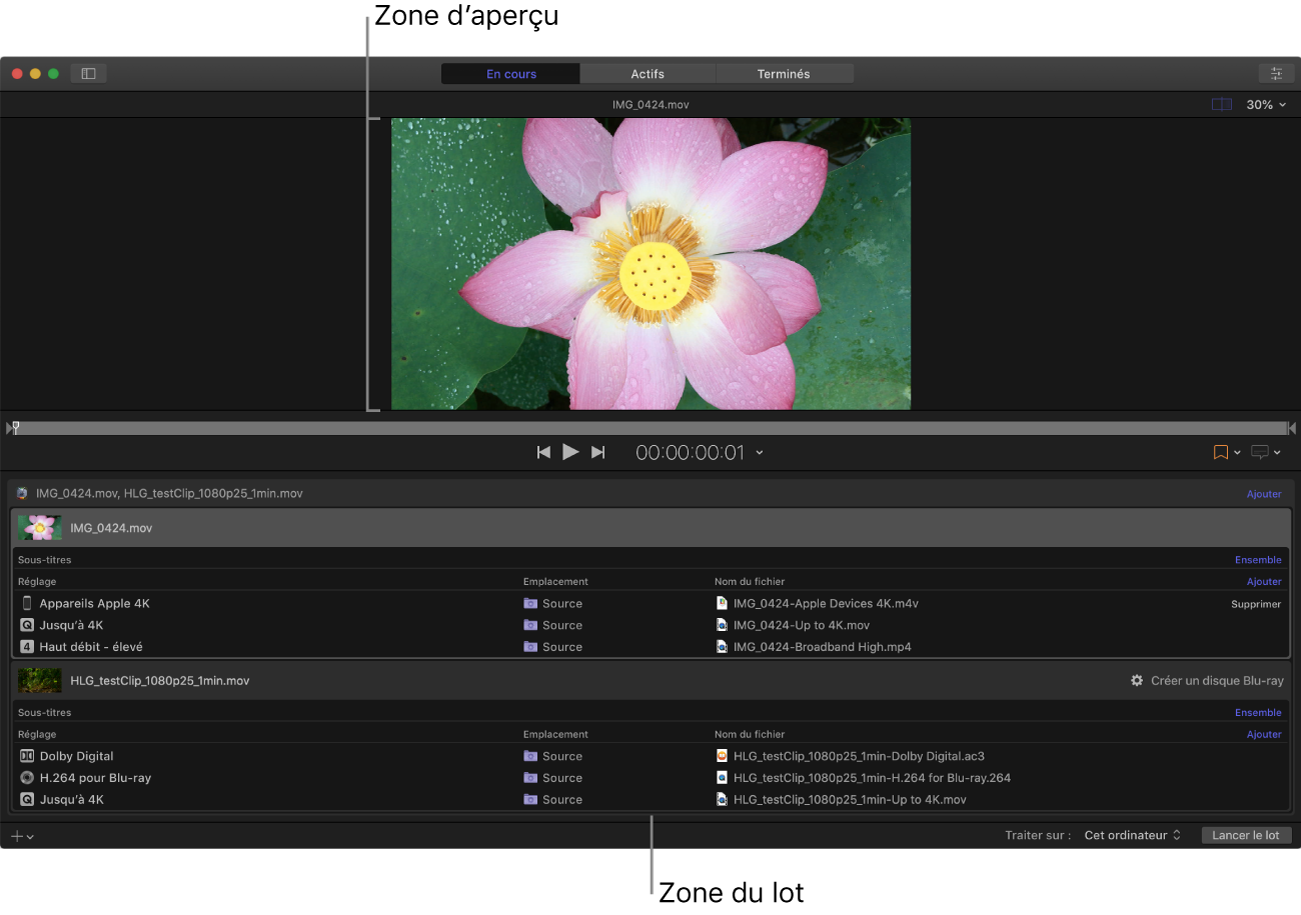1301x915 pixels.
Task: Jump to the previous marker button
Action: [x=543, y=452]
